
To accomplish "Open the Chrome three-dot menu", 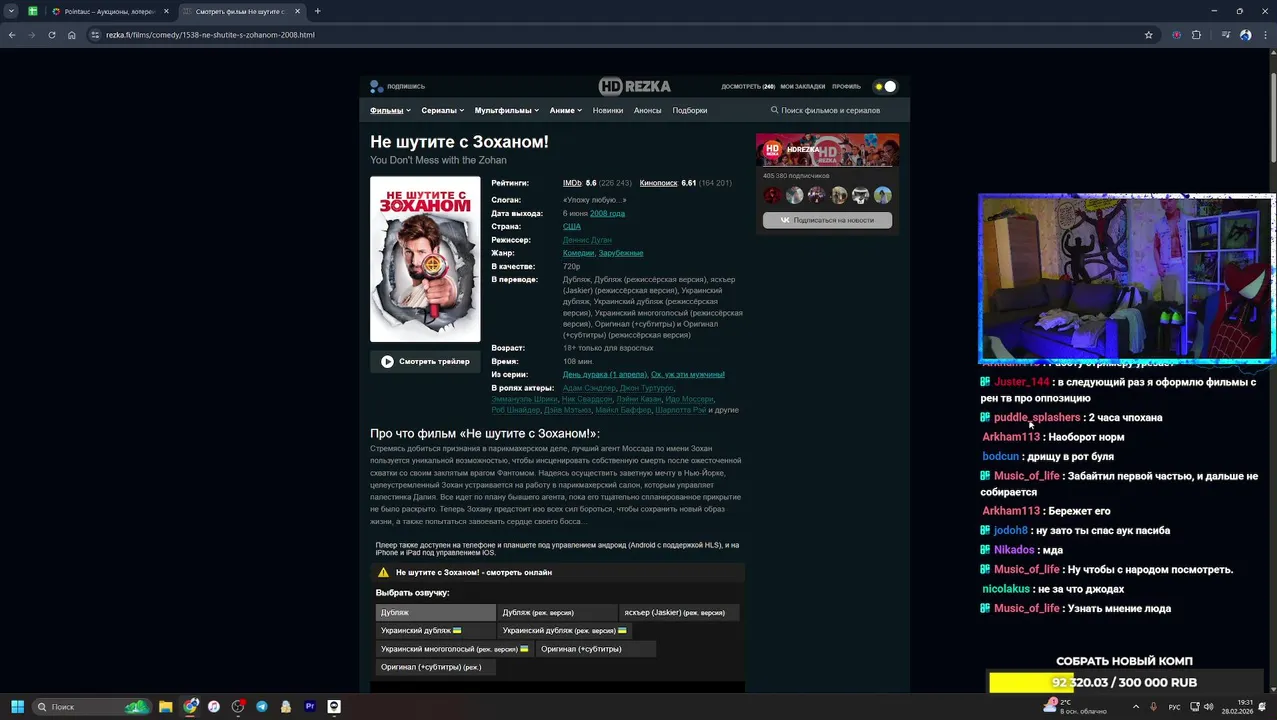I will click(1265, 35).
